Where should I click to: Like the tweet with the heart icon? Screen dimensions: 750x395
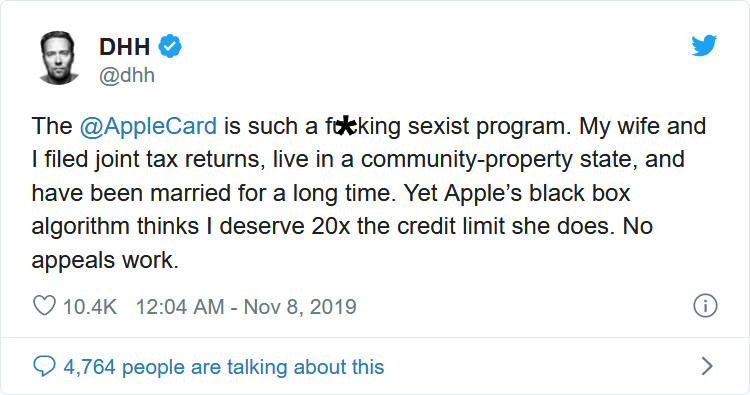click(x=44, y=306)
